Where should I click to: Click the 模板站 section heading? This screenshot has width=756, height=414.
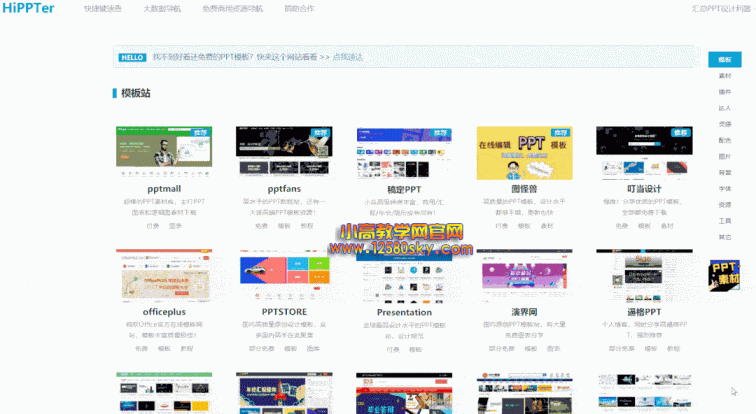click(135, 93)
